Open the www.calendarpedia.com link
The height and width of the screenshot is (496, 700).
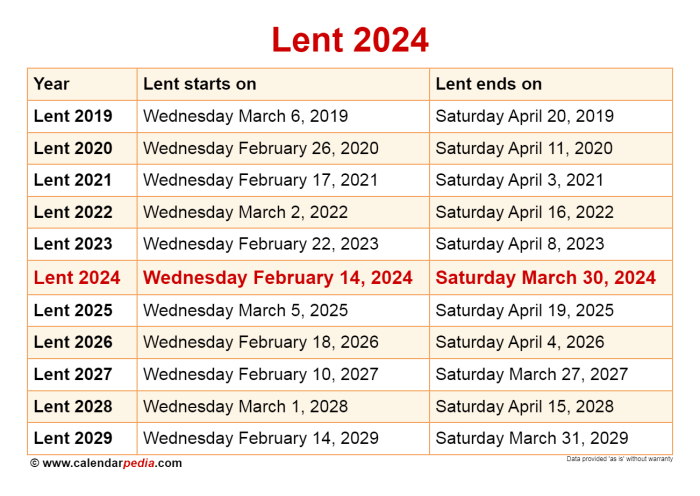[x=106, y=463]
